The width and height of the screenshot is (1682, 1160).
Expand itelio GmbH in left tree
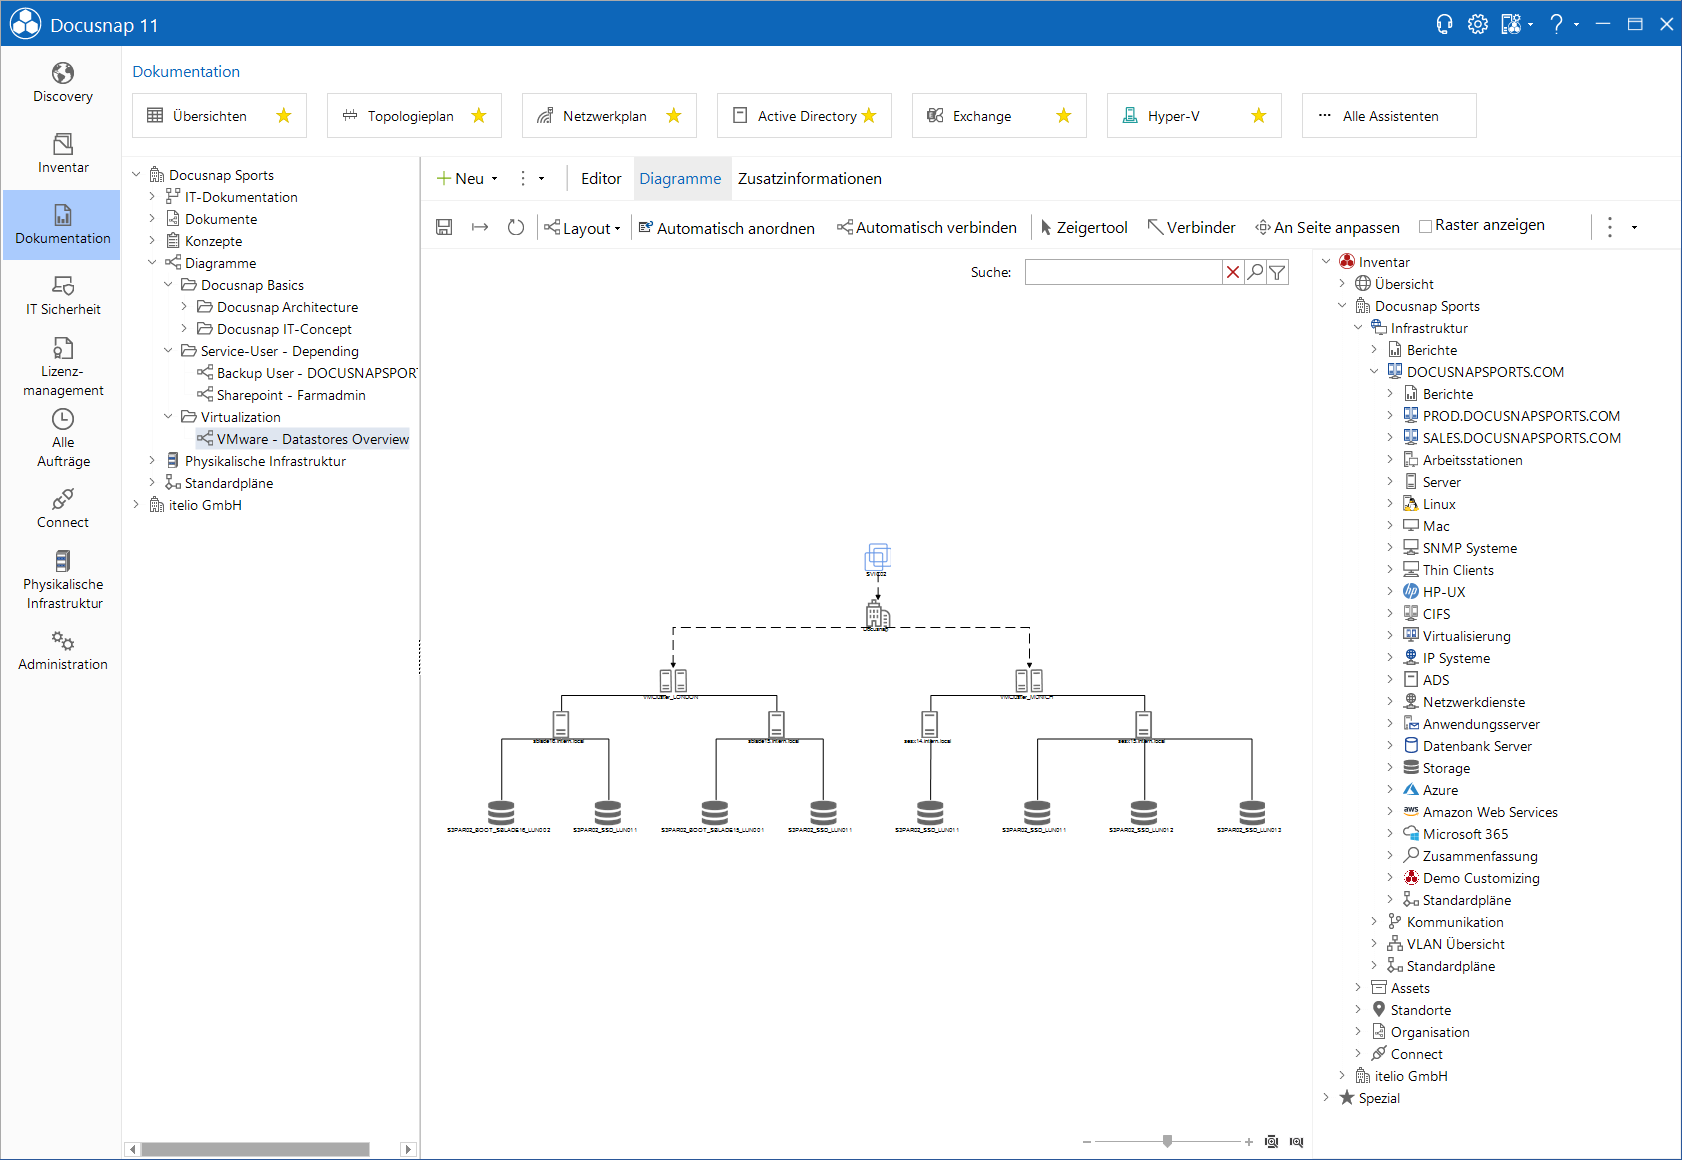tap(136, 505)
